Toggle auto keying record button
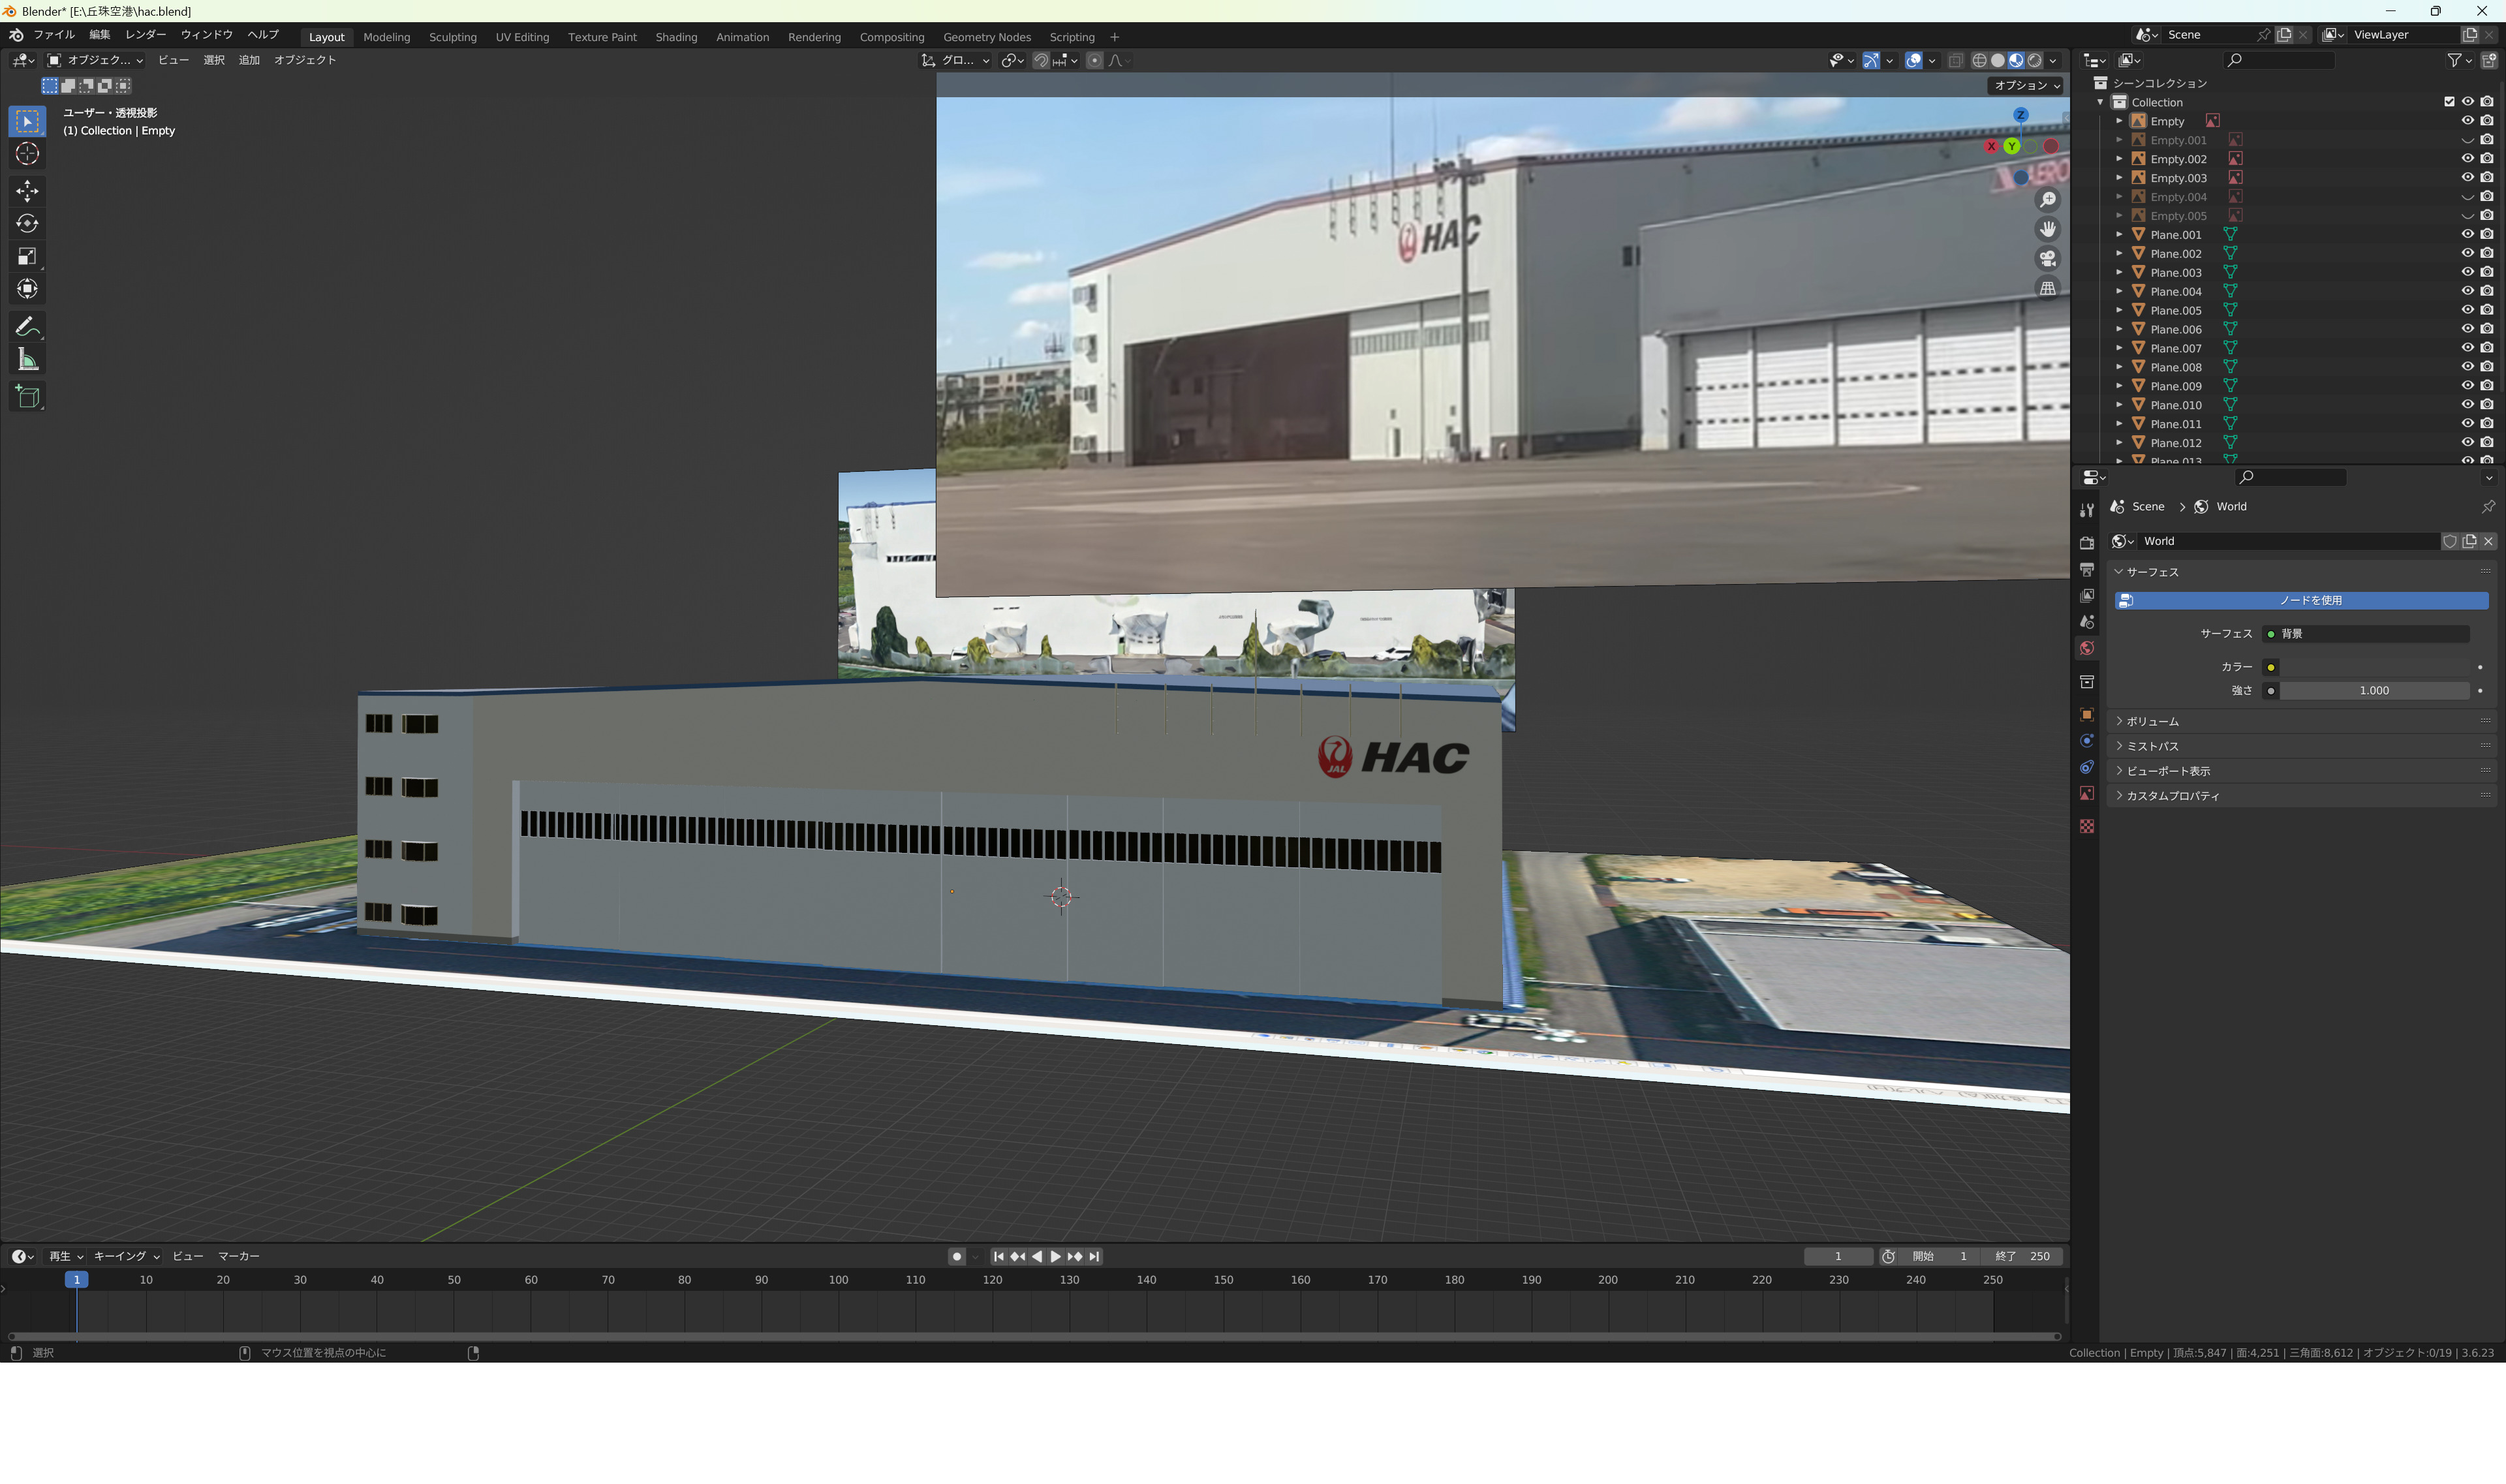This screenshot has height=1484, width=2506. pyautogui.click(x=957, y=1257)
